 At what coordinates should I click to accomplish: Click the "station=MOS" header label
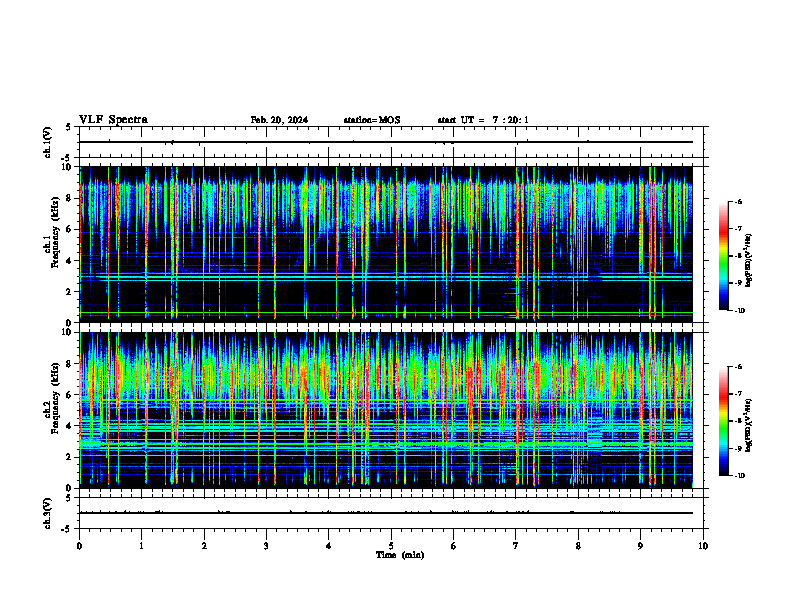[x=372, y=120]
